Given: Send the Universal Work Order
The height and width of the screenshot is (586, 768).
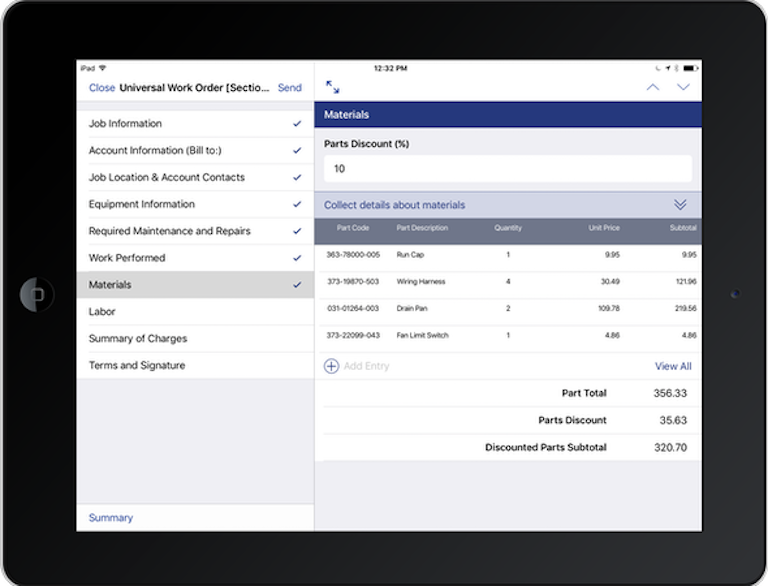Looking at the screenshot, I should (289, 88).
